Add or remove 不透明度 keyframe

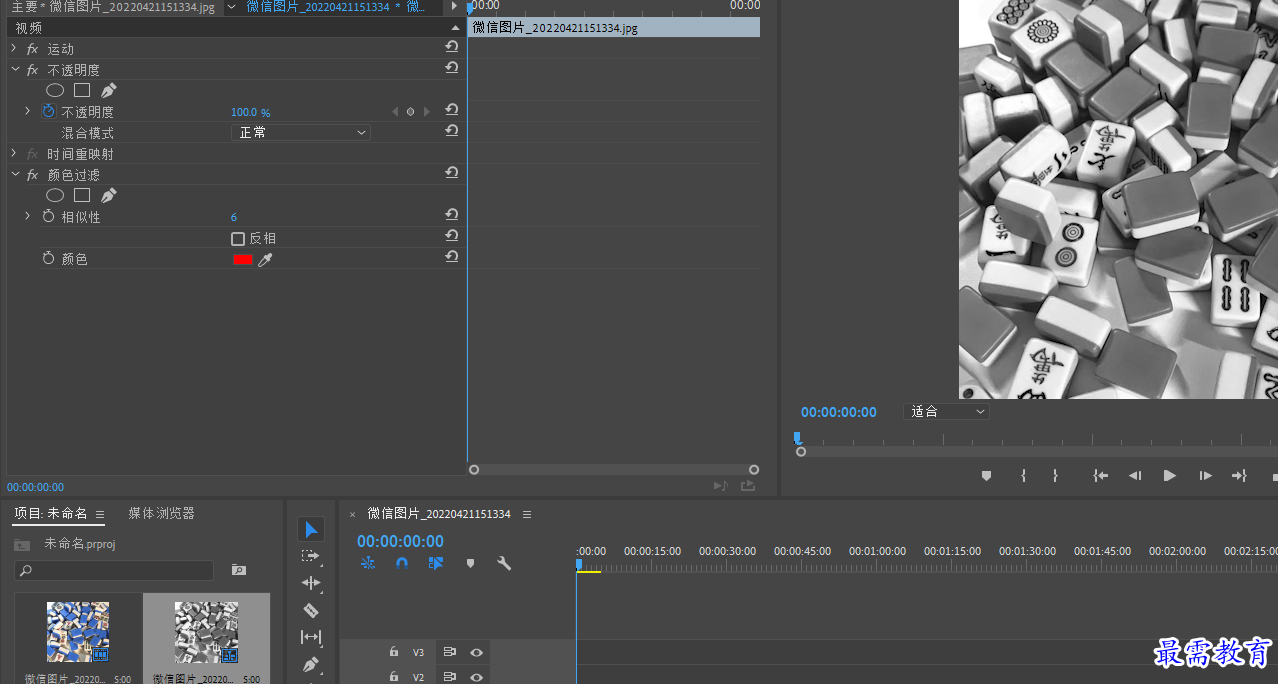(410, 112)
